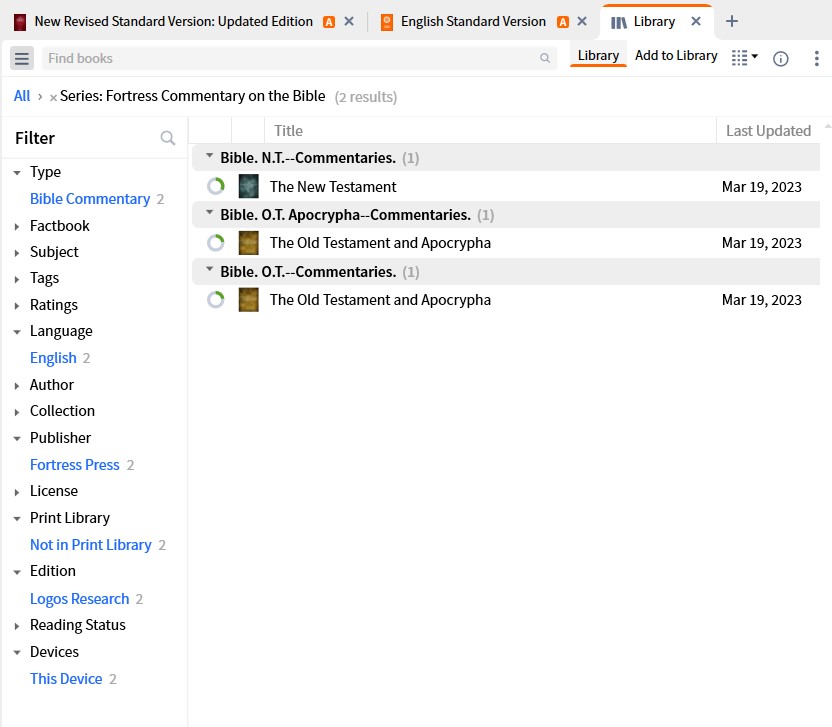Click the All breadcrumb link
This screenshot has height=727, width=832.
coord(22,96)
